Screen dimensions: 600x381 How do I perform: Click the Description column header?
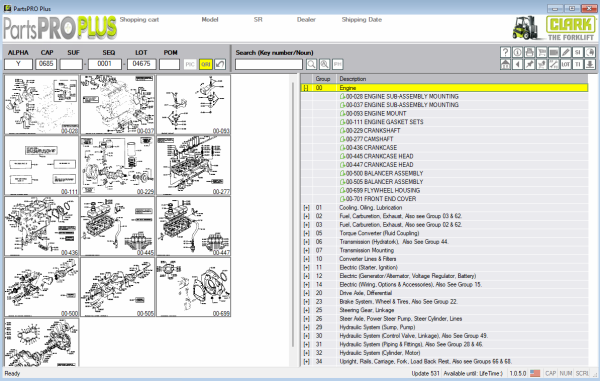coord(462,79)
